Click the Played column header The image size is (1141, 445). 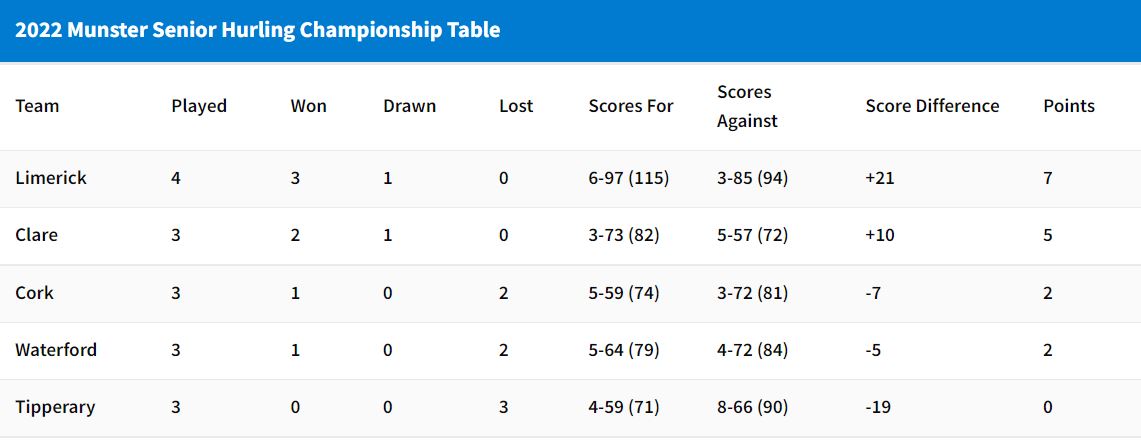point(199,106)
